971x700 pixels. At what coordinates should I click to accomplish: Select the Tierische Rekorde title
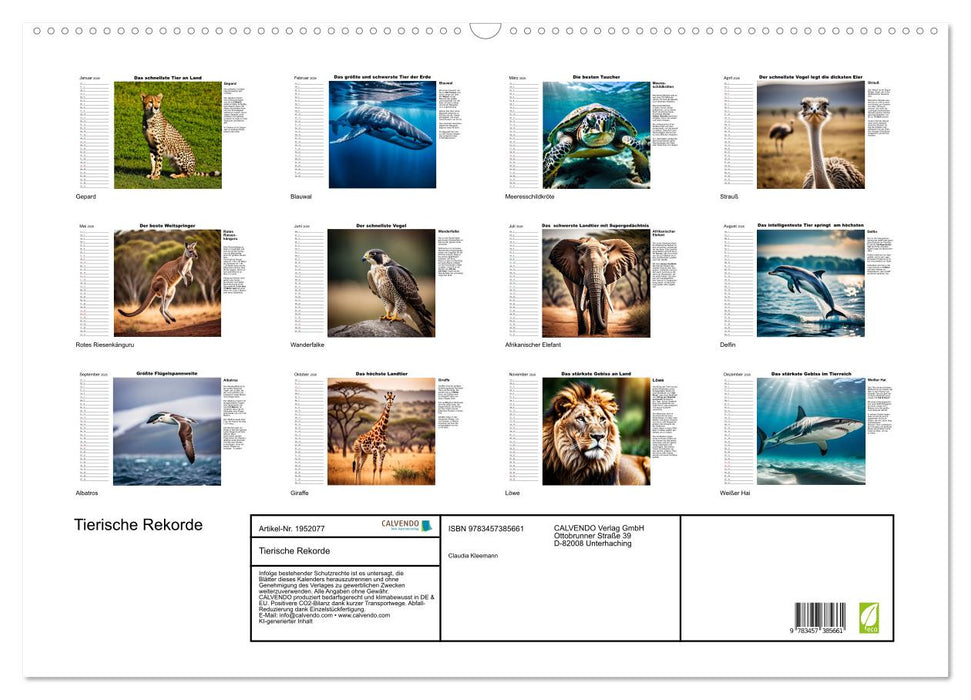coord(138,524)
